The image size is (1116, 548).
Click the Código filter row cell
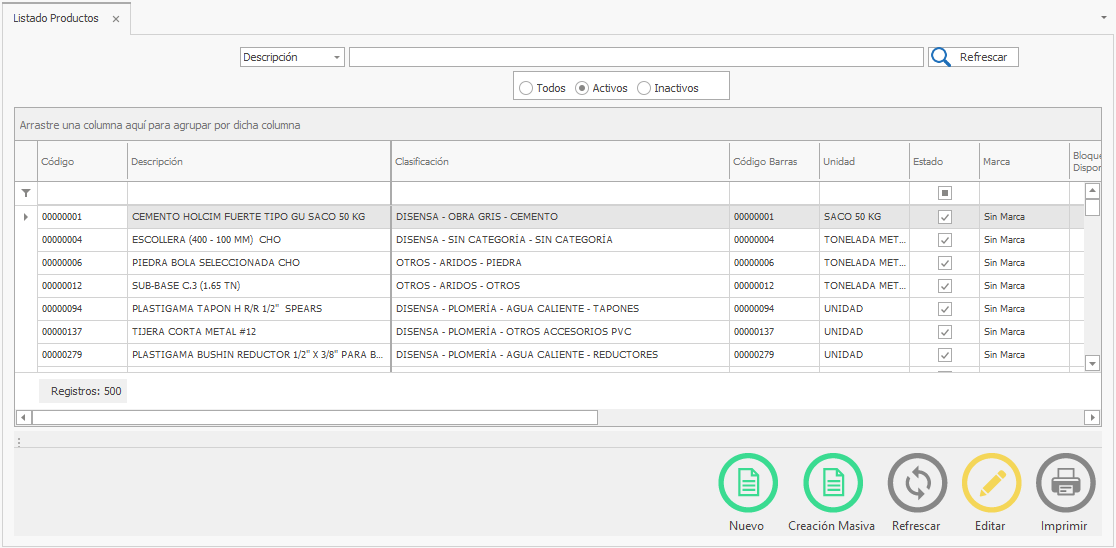(x=83, y=193)
